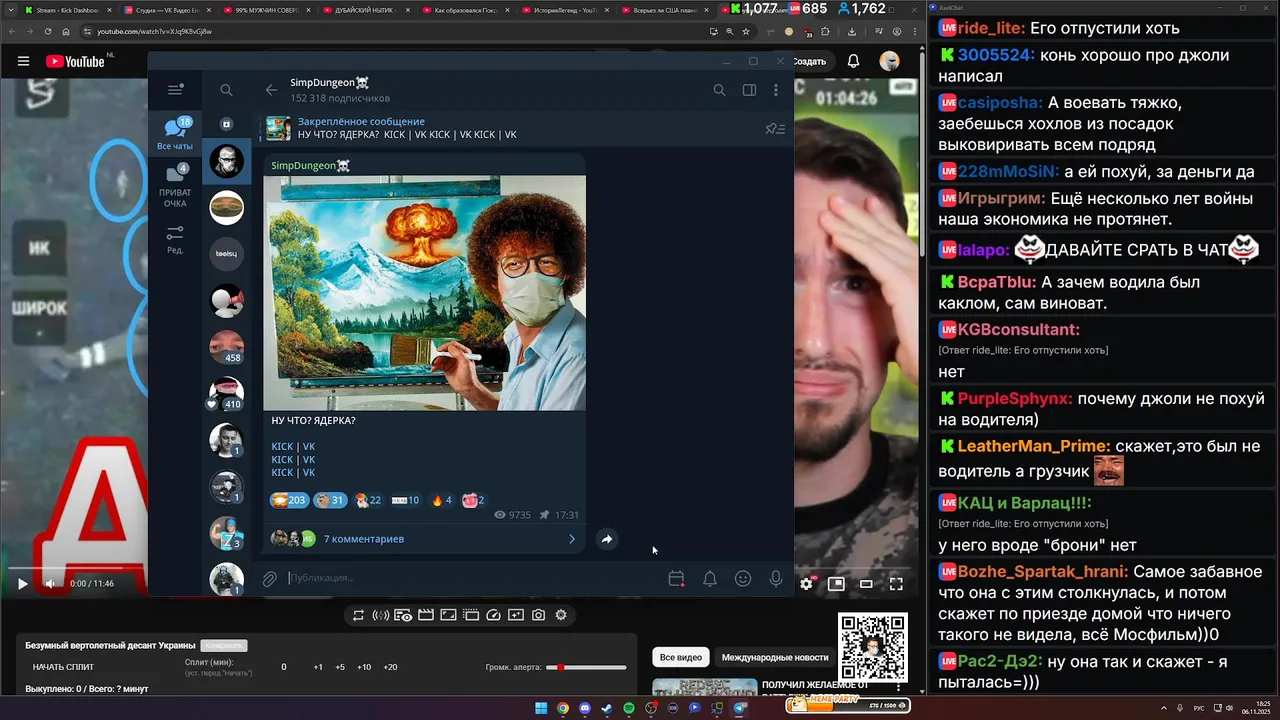This screenshot has height=720, width=1280.
Task: Click reaction with 203 count
Action: point(288,500)
